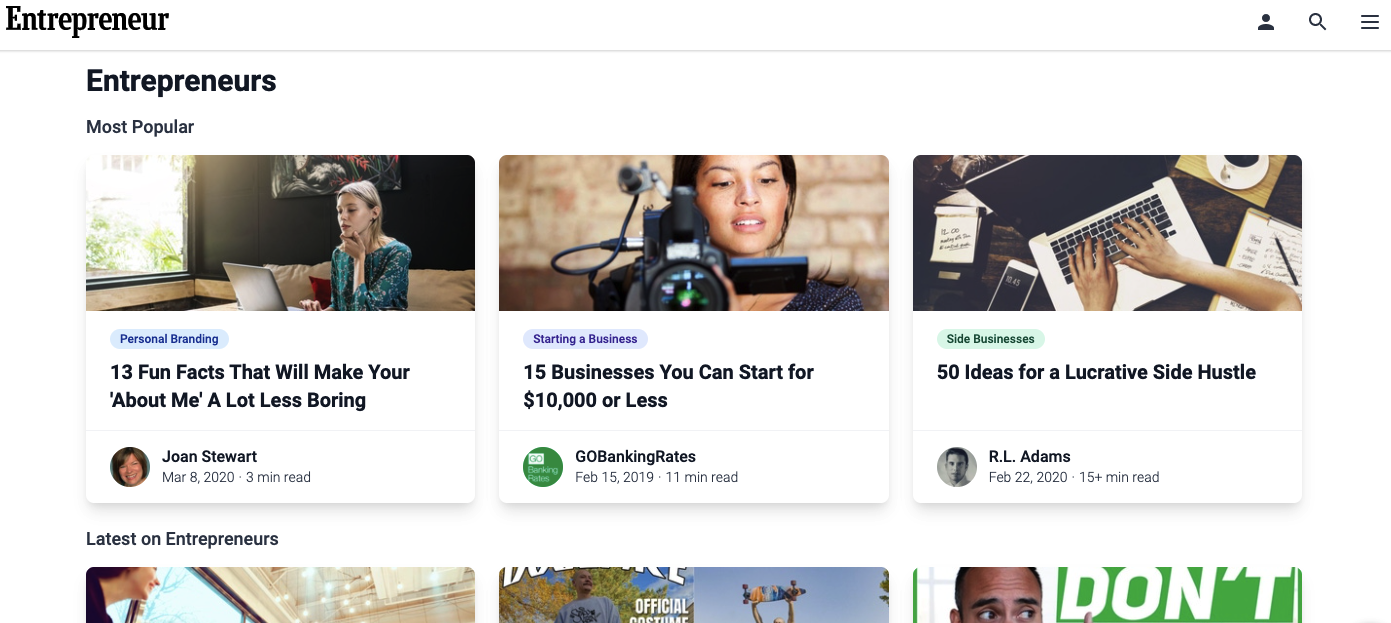The height and width of the screenshot is (623, 1391).
Task: Open the hamburger menu icon
Action: pyautogui.click(x=1370, y=22)
